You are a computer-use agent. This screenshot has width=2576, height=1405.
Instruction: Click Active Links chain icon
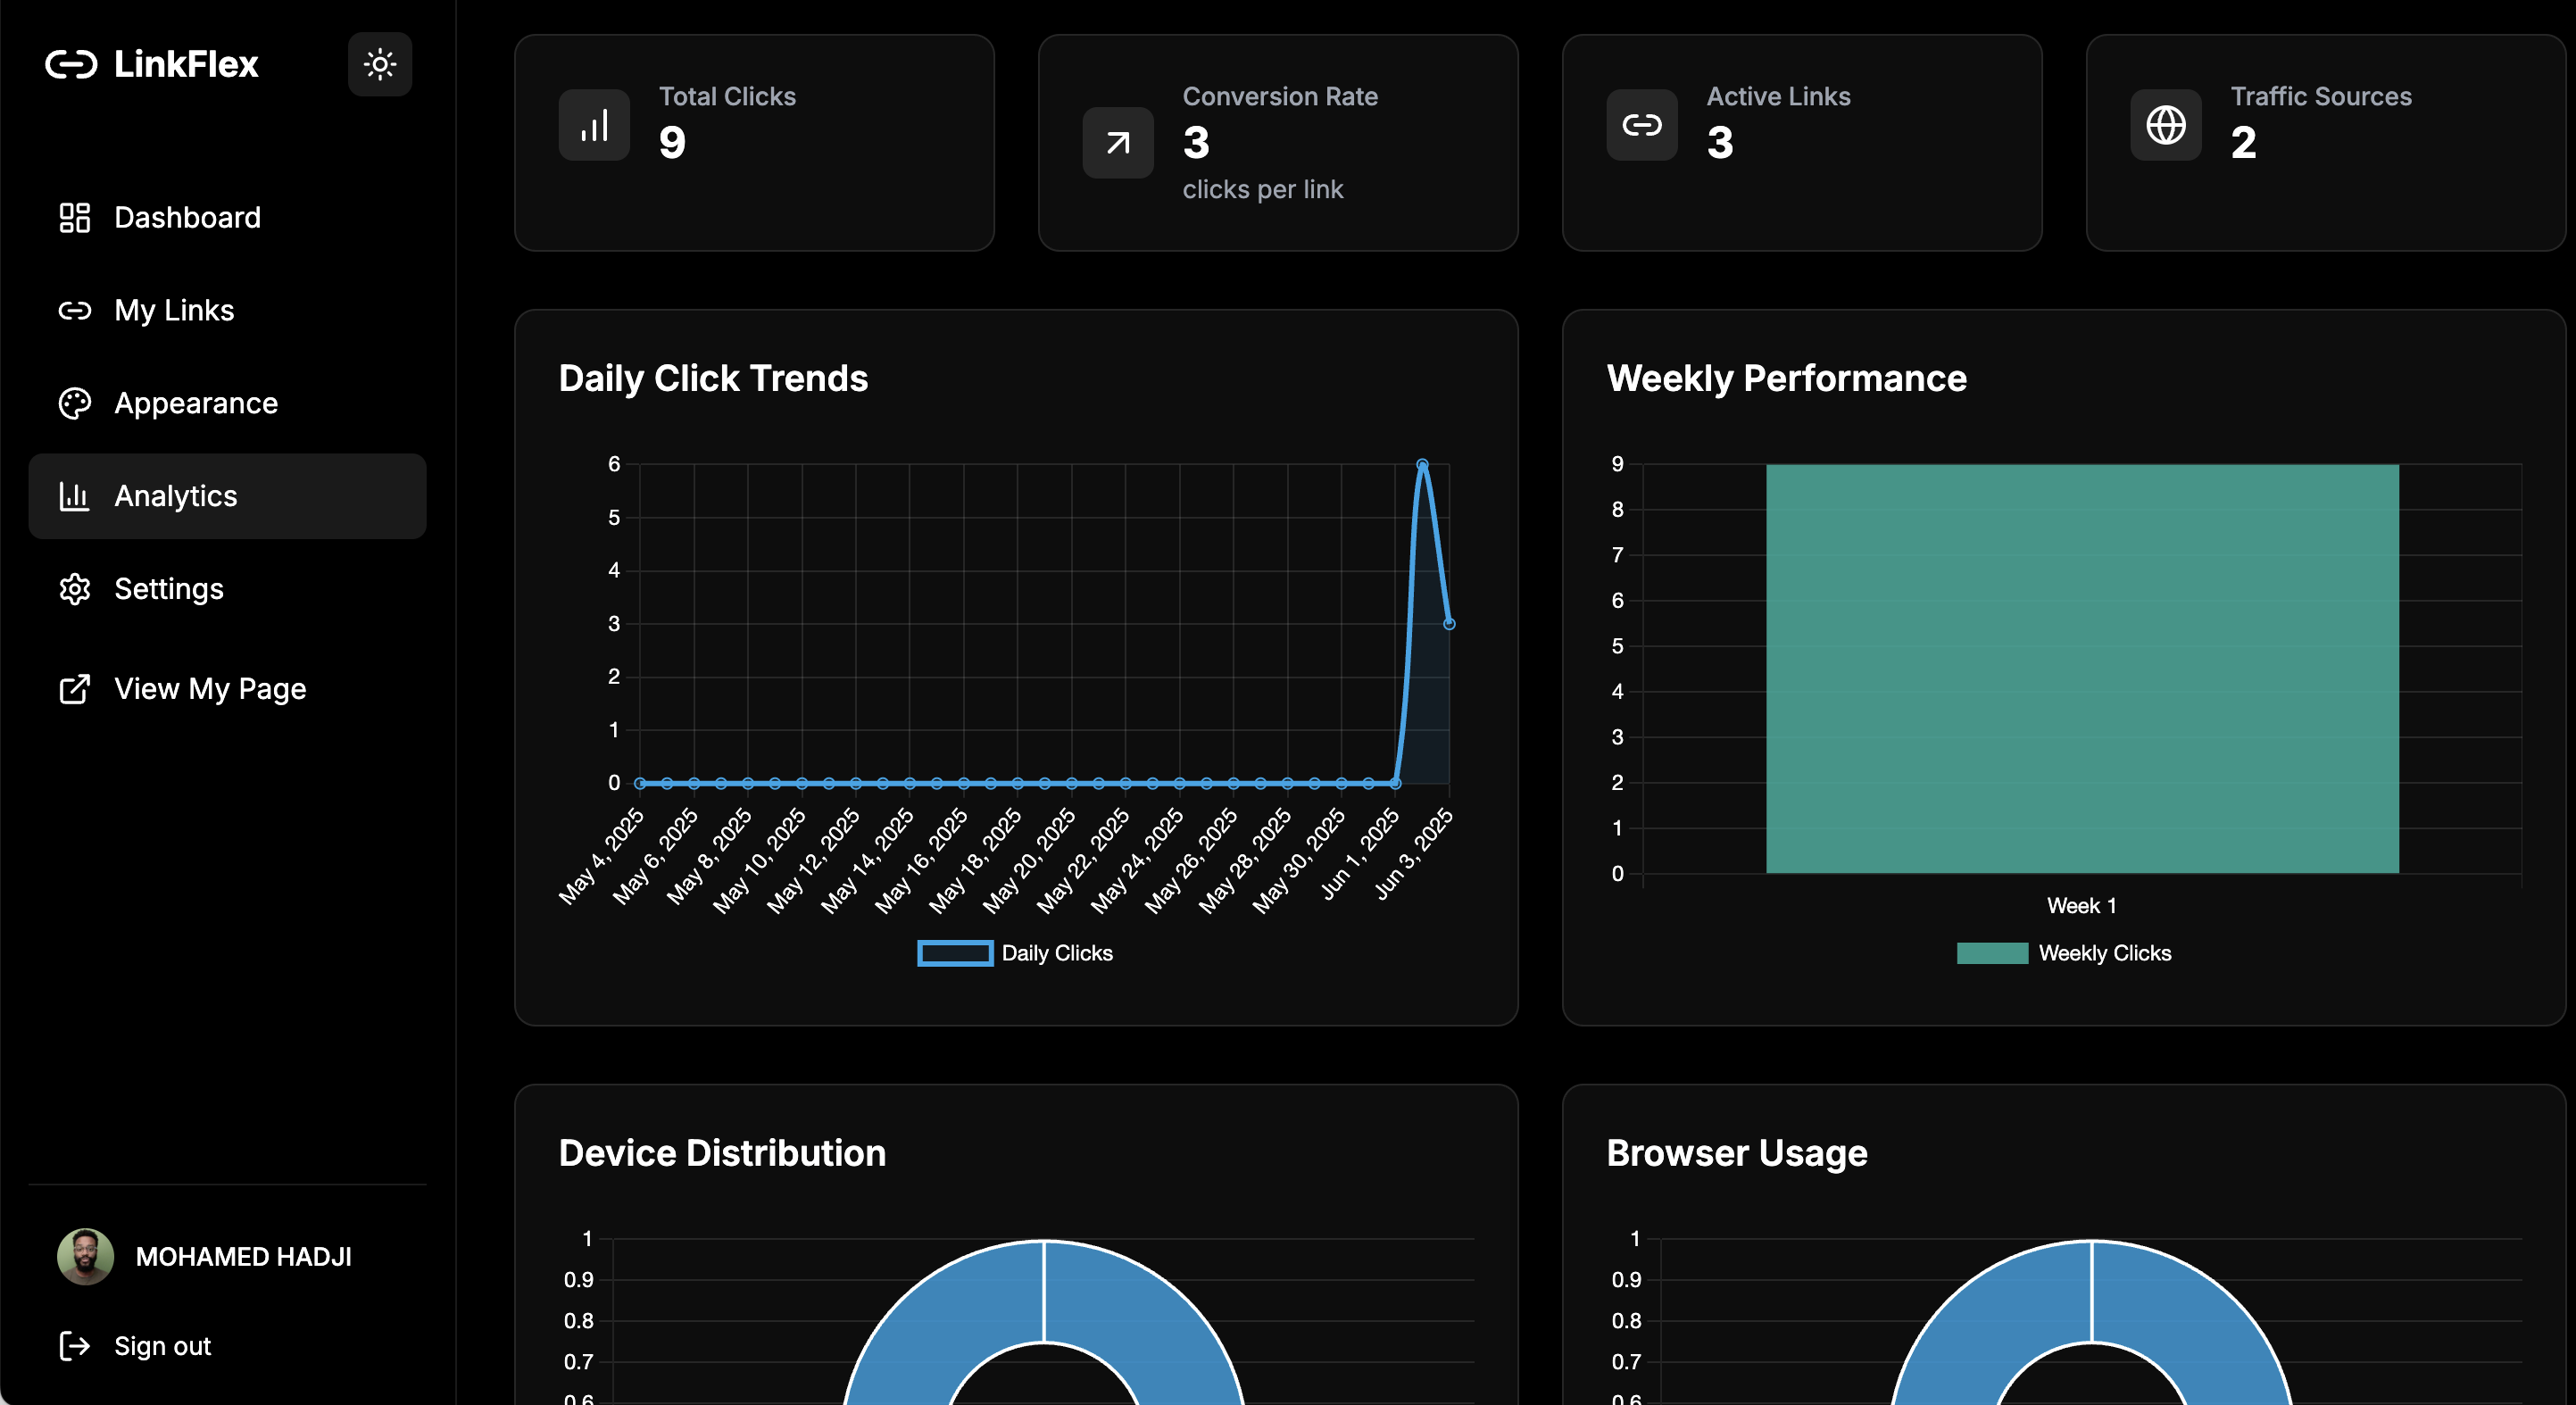[x=1642, y=125]
